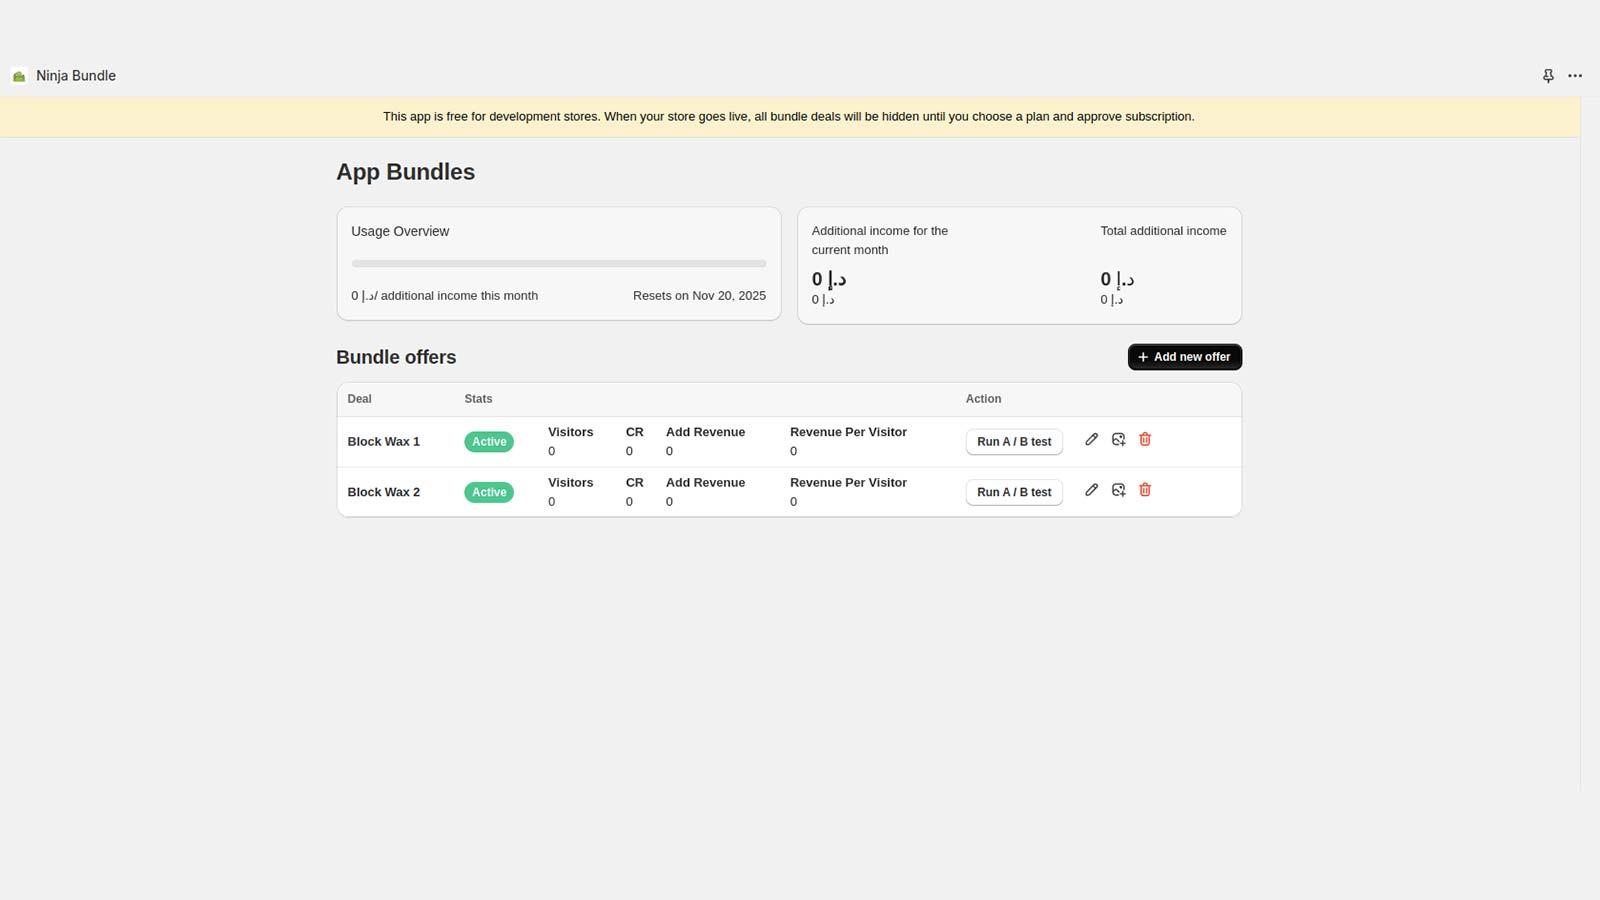Toggle the Active status on Block Wax 2
The width and height of the screenshot is (1600, 900).
tap(489, 491)
